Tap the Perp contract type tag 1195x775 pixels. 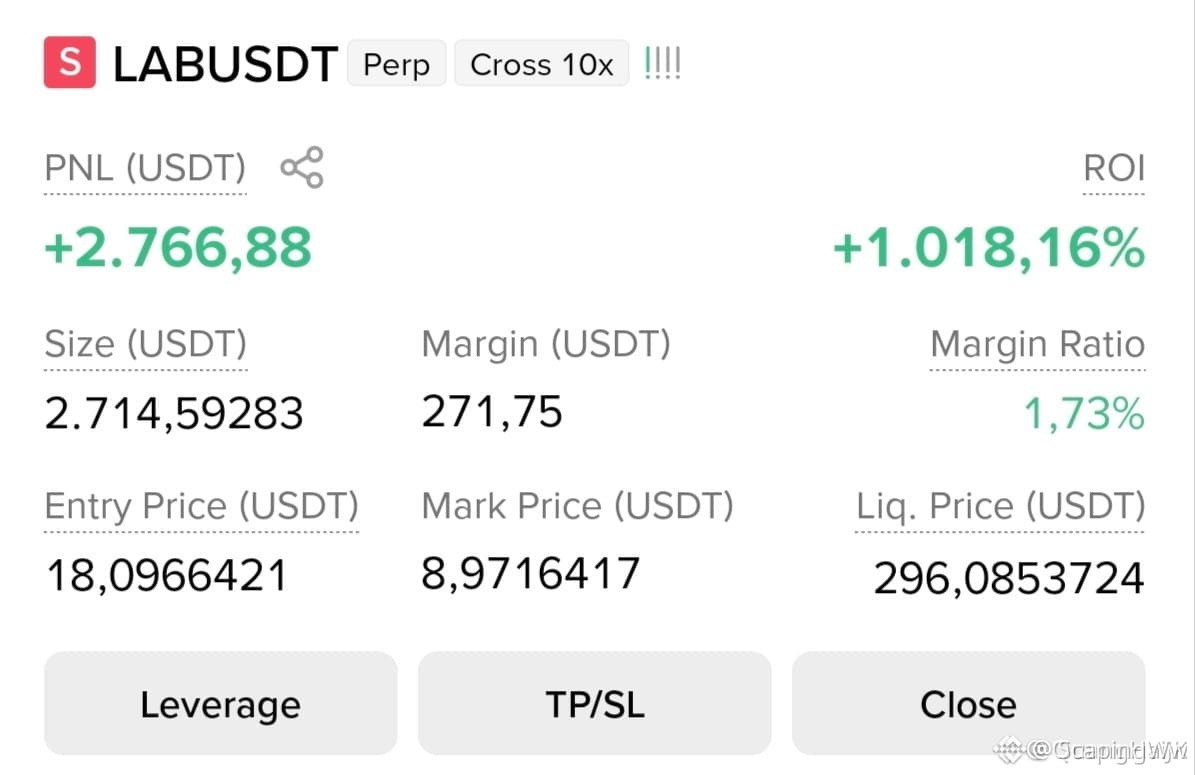click(396, 64)
